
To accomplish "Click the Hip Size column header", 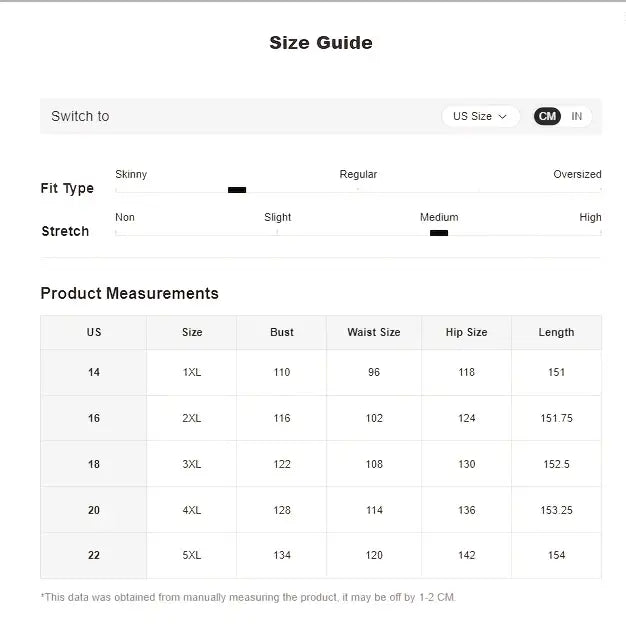I will coord(467,332).
